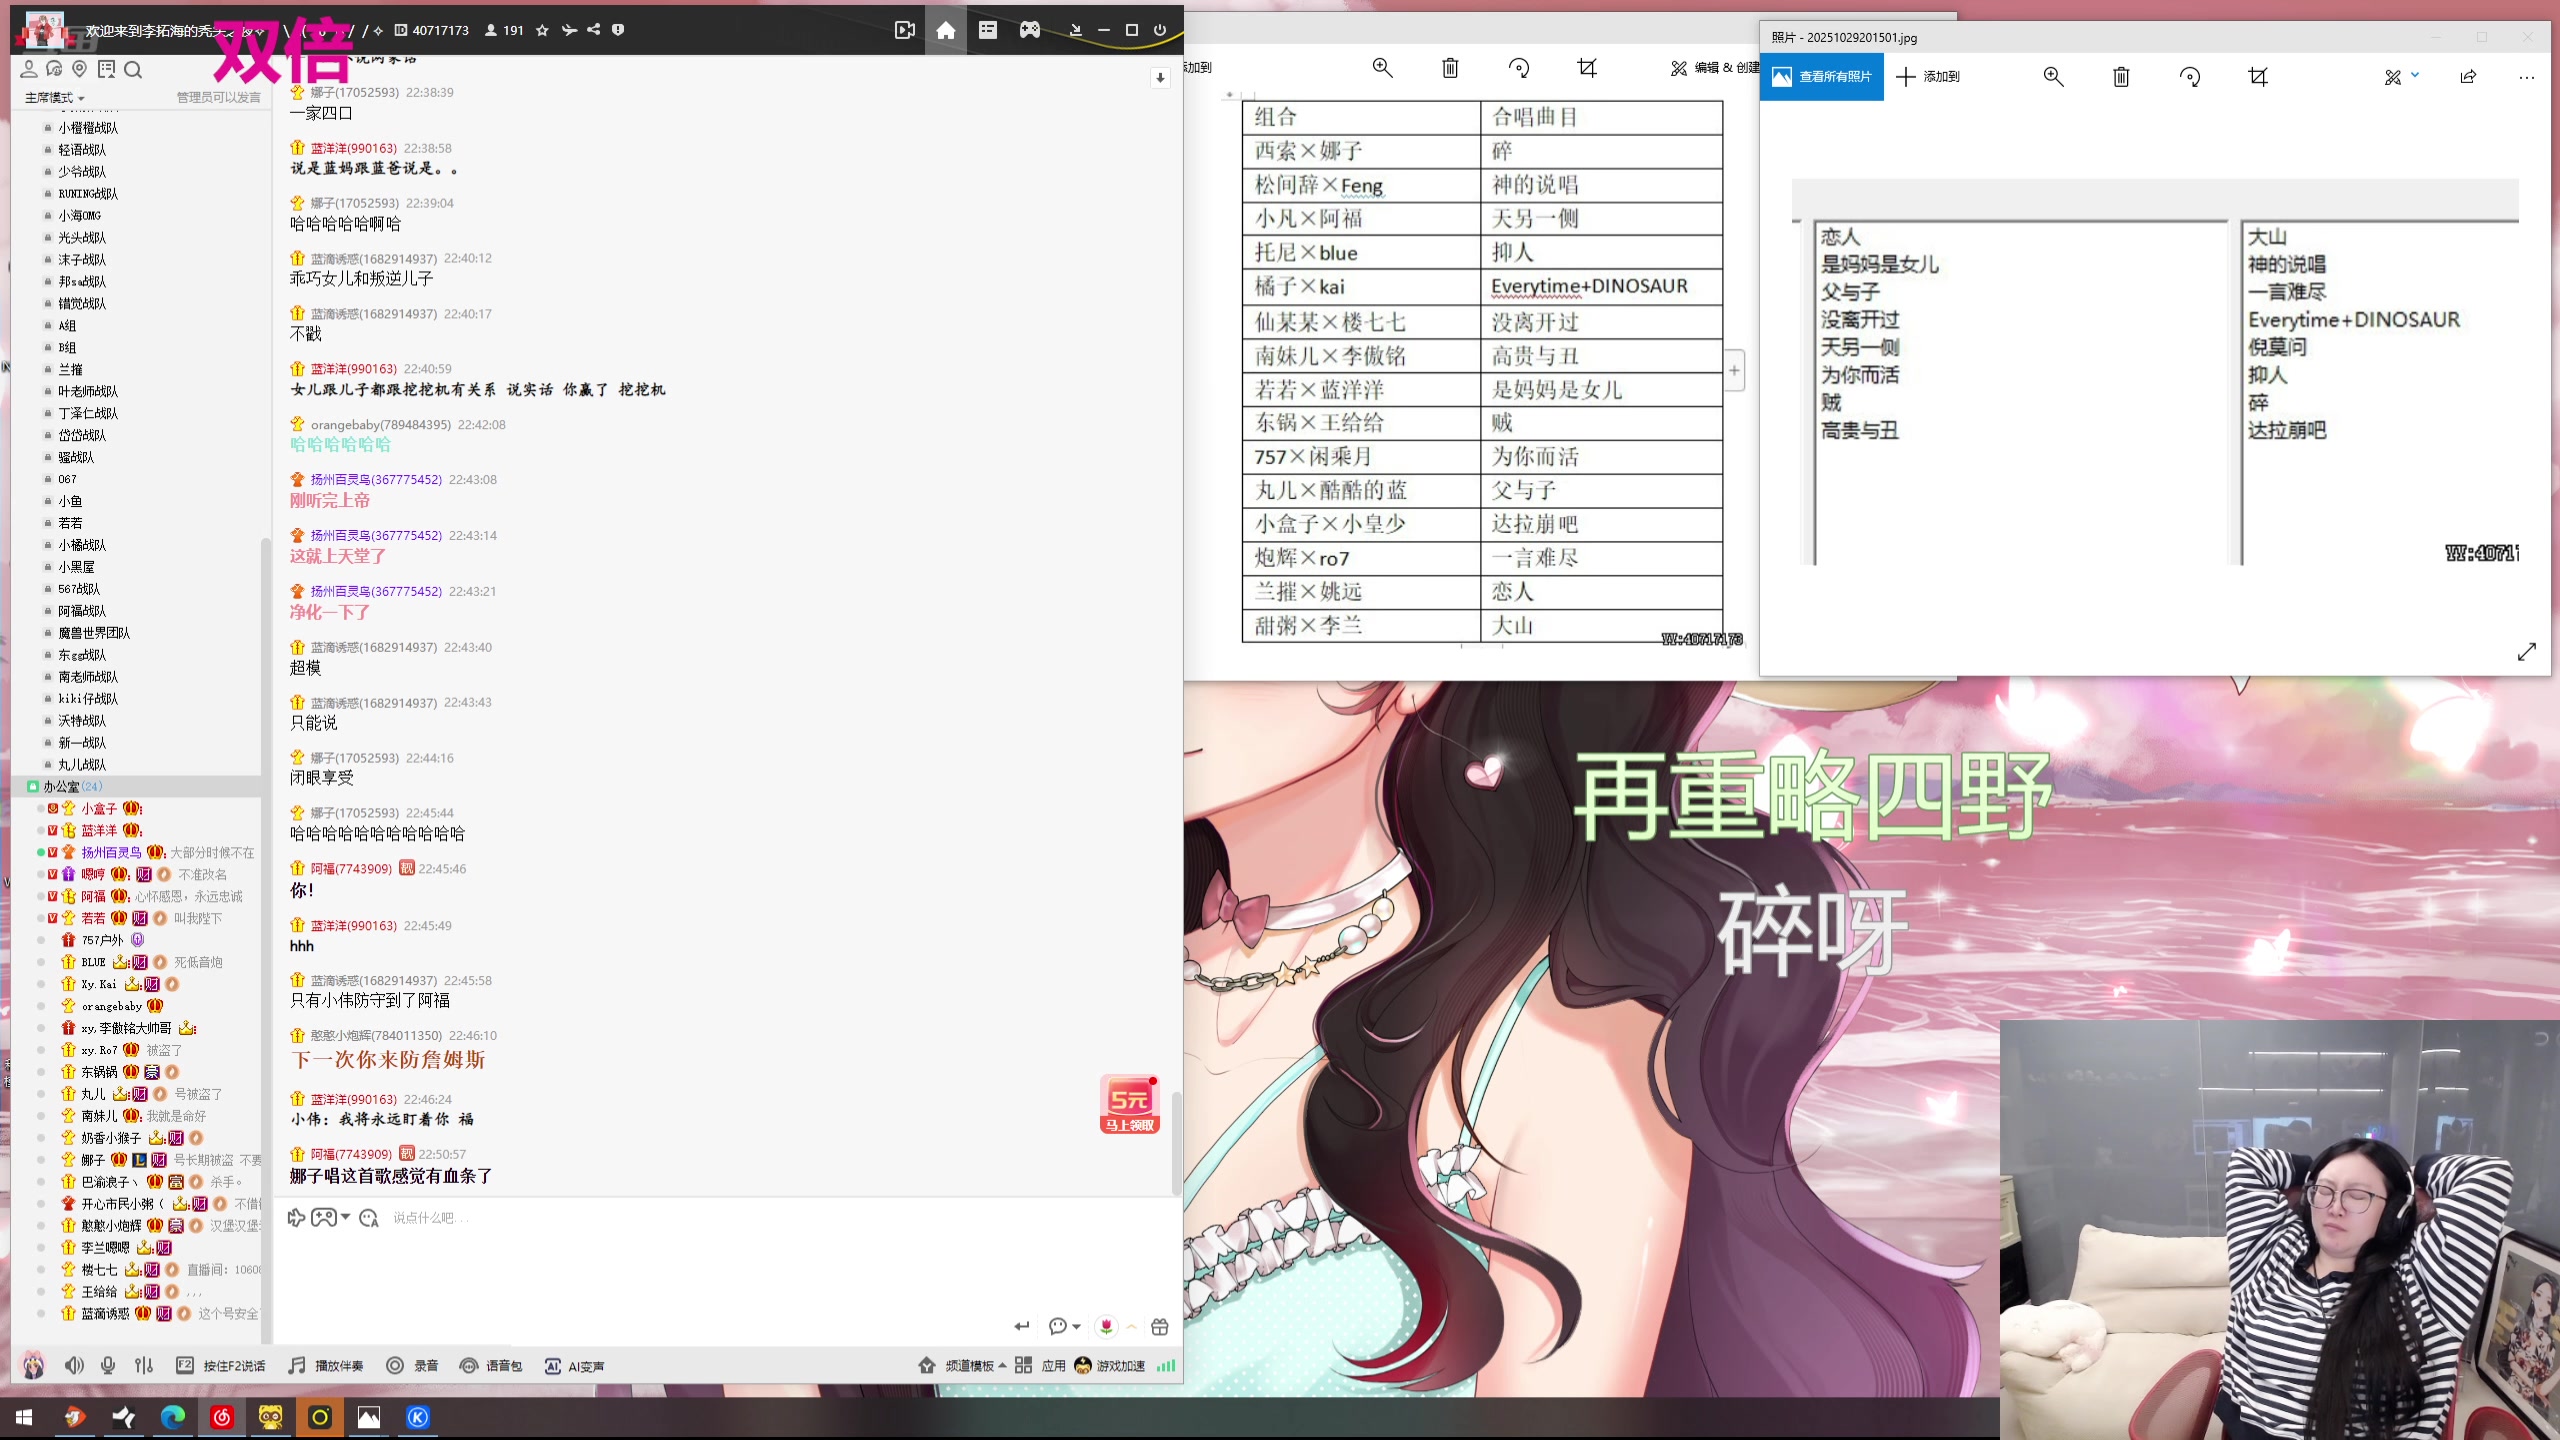This screenshot has height=1440, width=2560.
Task: Adjust audio with the mixer sliders icon
Action: click(143, 1365)
